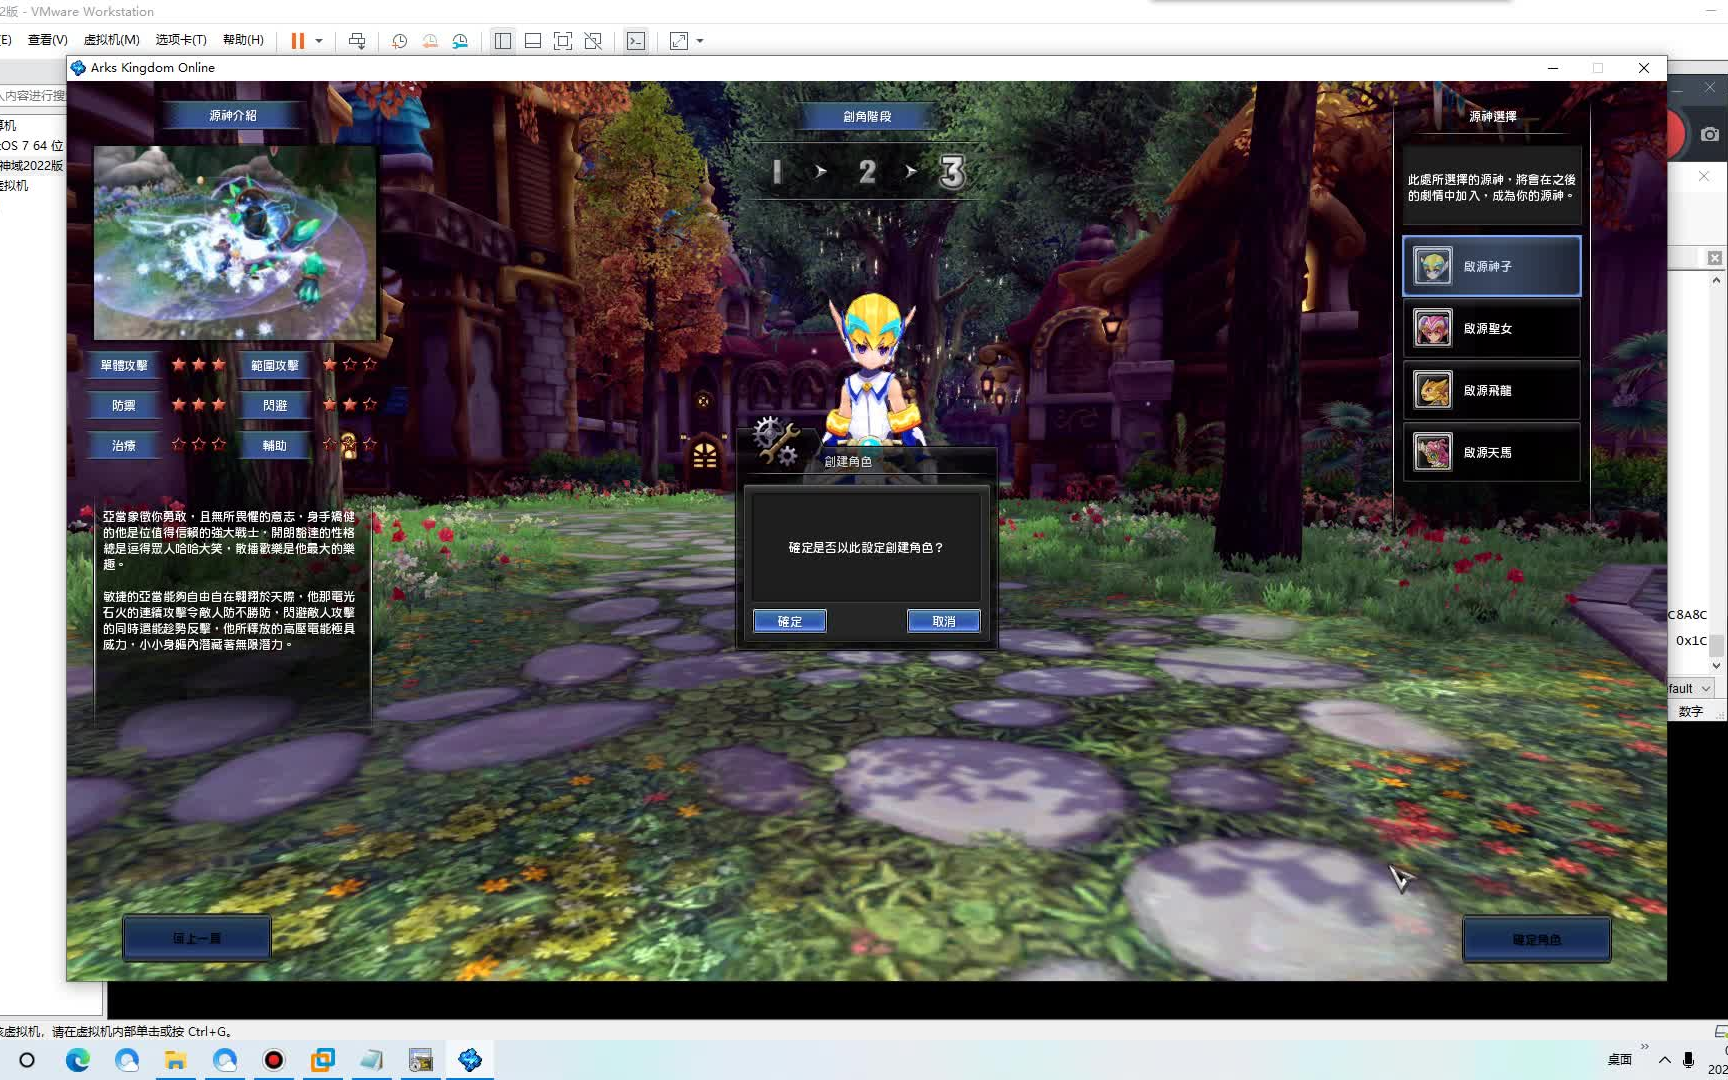Click the Arks Kingdom taskbar icon
This screenshot has height=1080, width=1728.
point(470,1060)
